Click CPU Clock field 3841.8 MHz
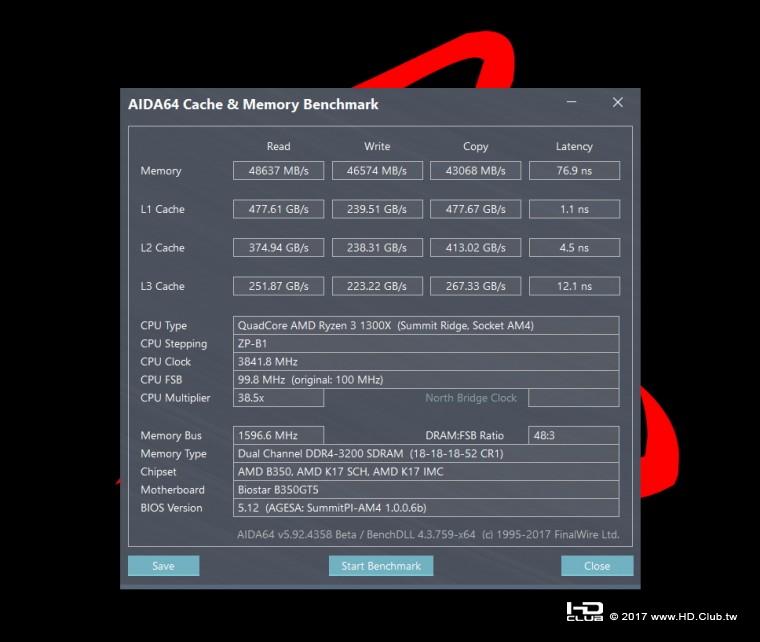This screenshot has width=760, height=642. [426, 361]
